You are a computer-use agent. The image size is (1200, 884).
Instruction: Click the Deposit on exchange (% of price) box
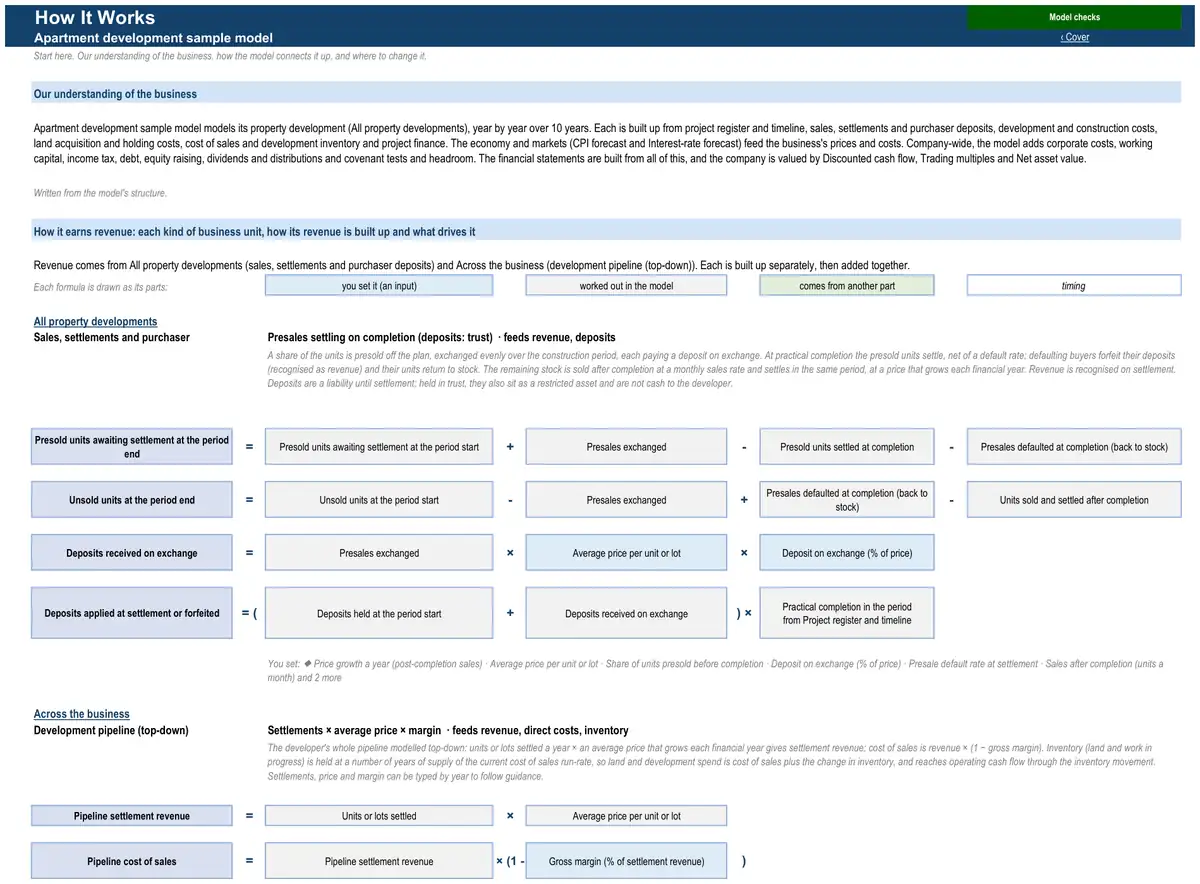pos(847,553)
